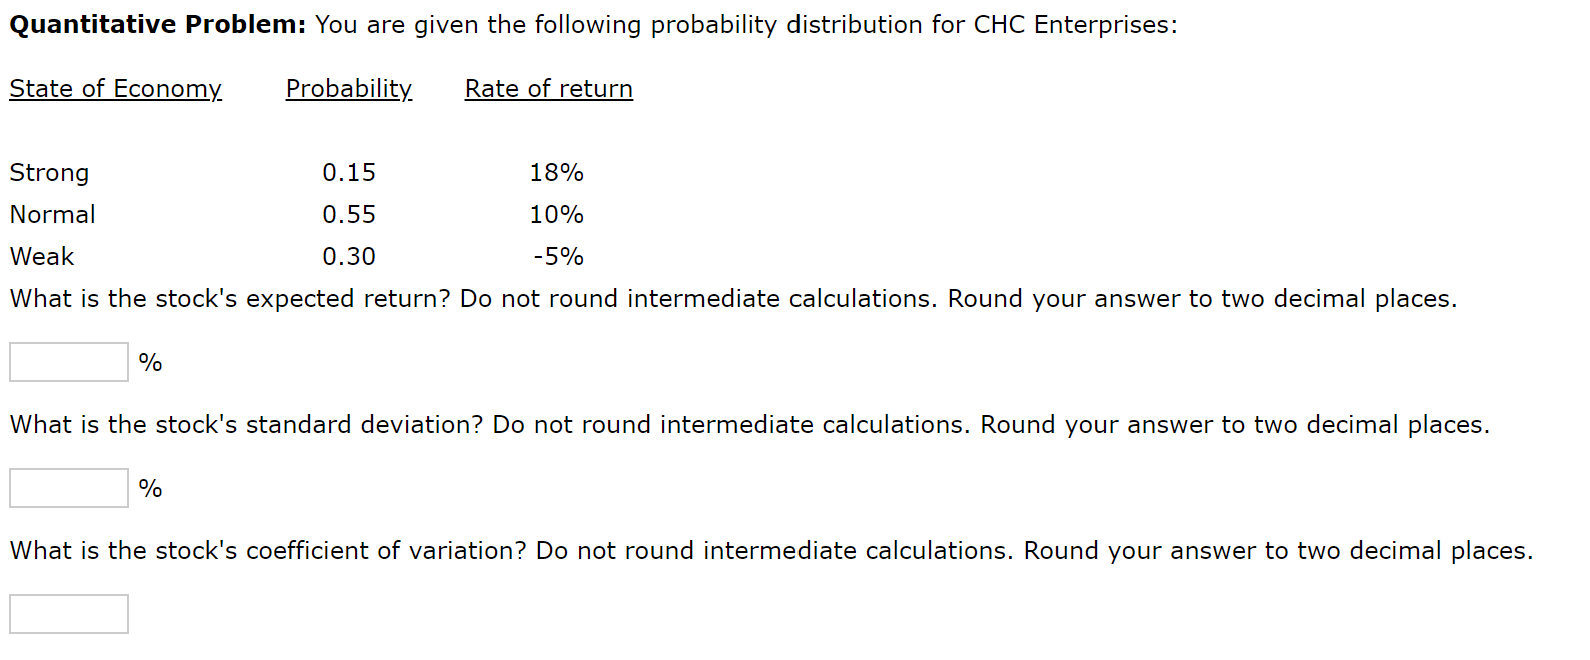Click the expected return input field
The image size is (1590, 660).
[x=67, y=361]
